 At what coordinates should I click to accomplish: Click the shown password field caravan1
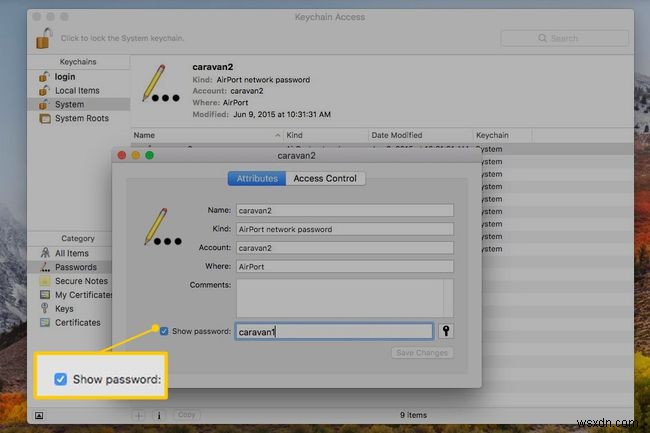[x=335, y=331]
